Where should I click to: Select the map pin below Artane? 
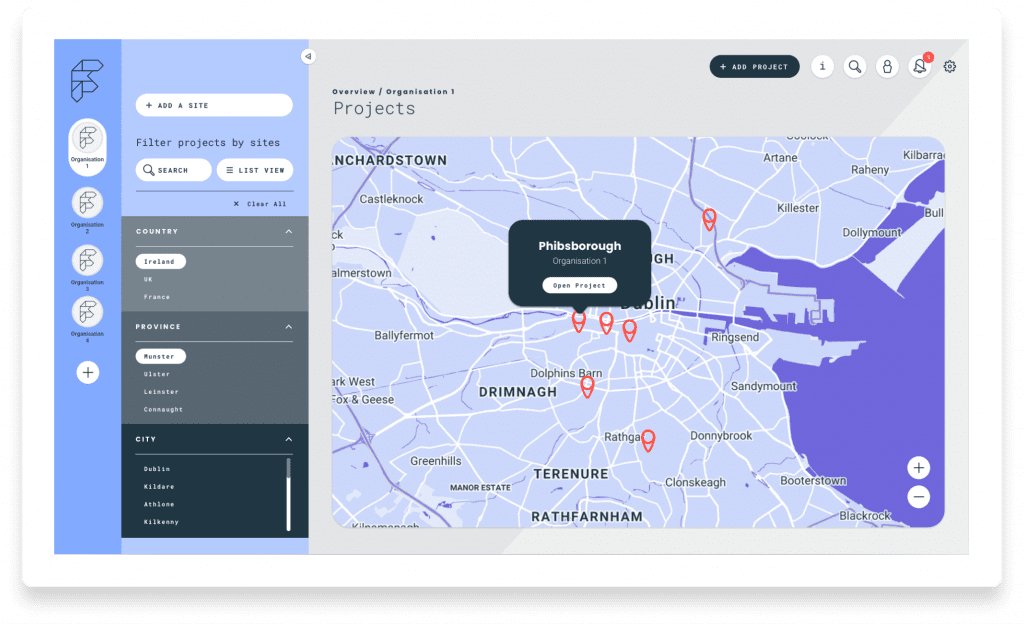(709, 219)
